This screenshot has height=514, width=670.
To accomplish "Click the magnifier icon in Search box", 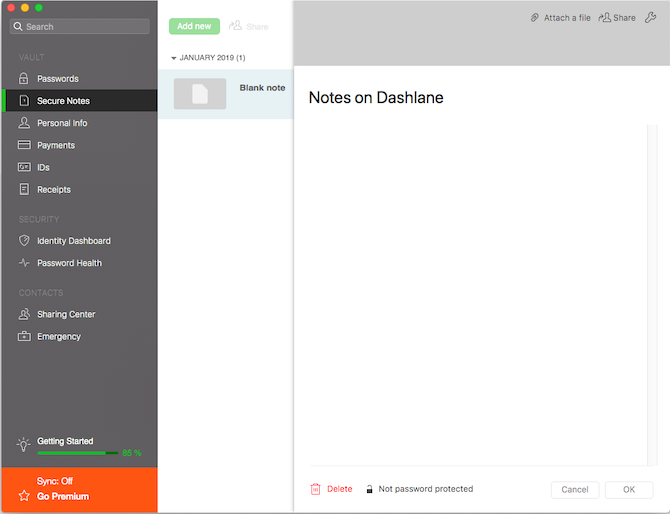I will [x=18, y=26].
